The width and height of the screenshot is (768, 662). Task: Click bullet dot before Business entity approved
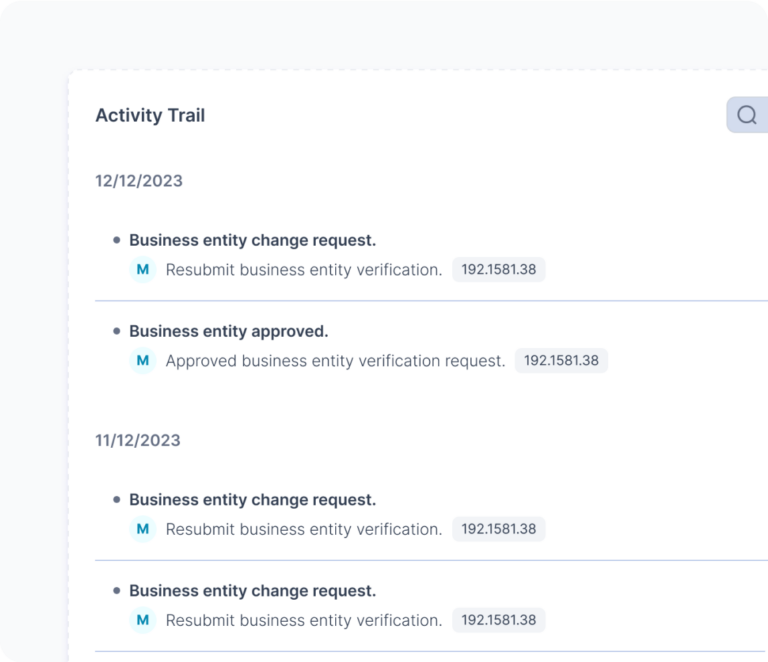click(x=117, y=331)
